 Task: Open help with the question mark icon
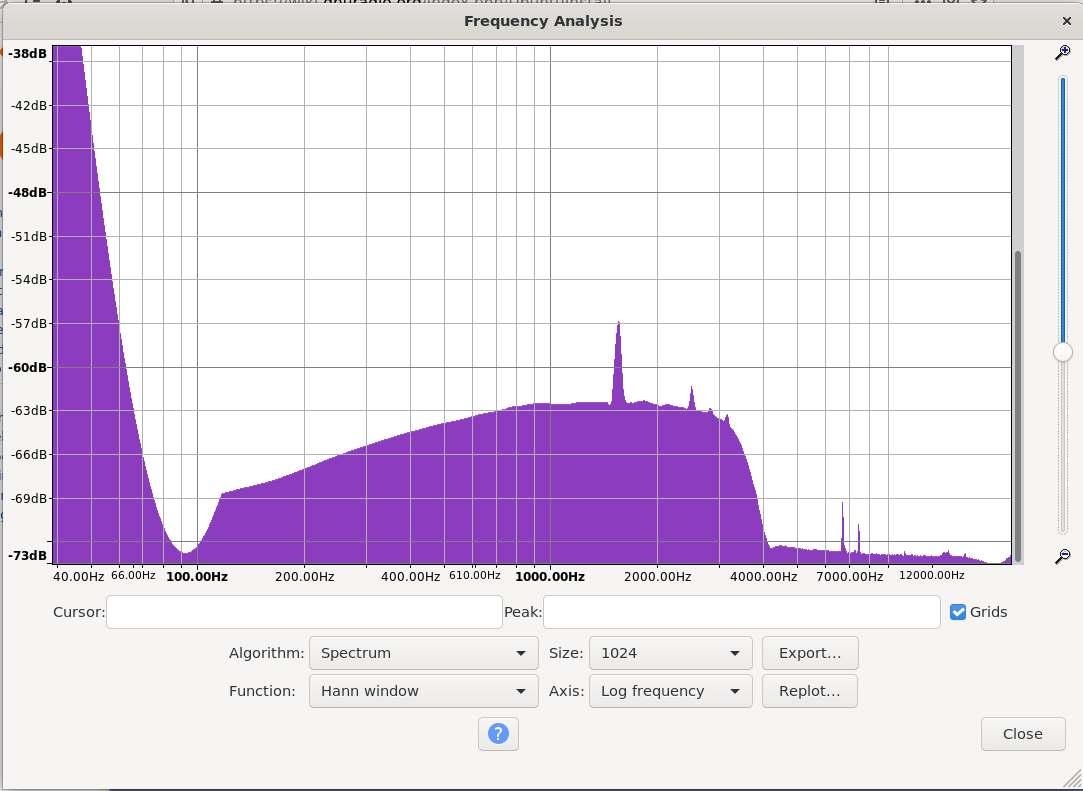[x=498, y=734]
